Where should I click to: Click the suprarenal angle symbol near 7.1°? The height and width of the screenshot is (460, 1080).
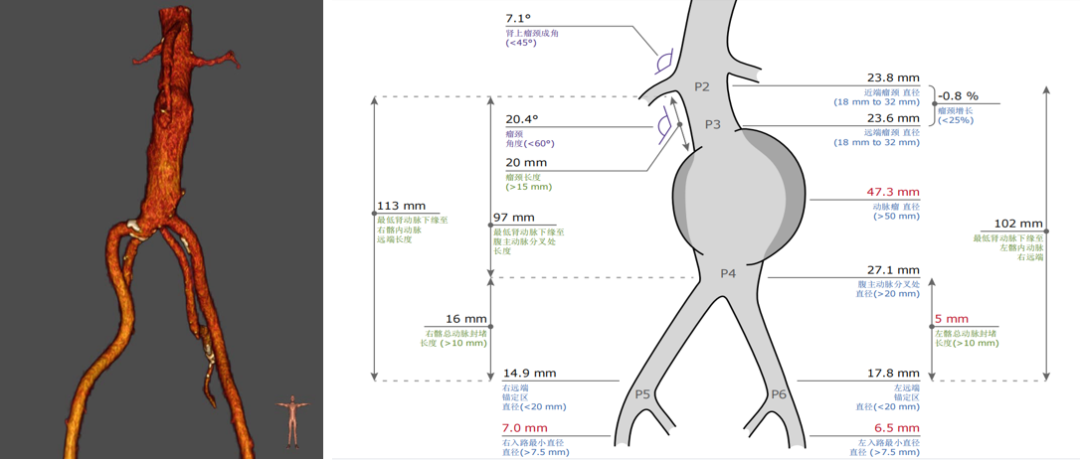662,64
